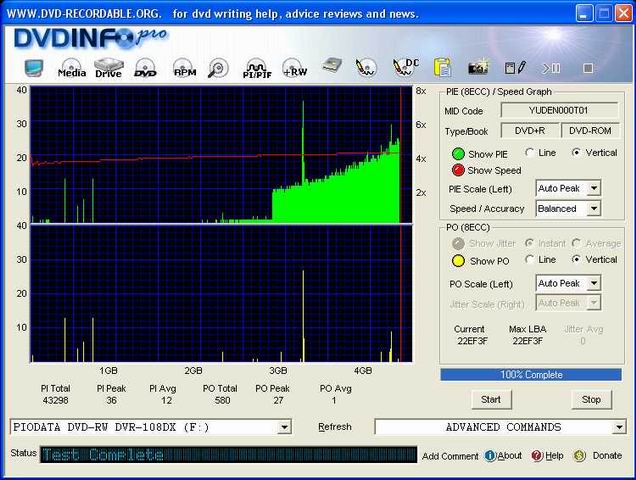The height and width of the screenshot is (480, 636).
Task: Click the red Help question icon
Action: point(537,456)
